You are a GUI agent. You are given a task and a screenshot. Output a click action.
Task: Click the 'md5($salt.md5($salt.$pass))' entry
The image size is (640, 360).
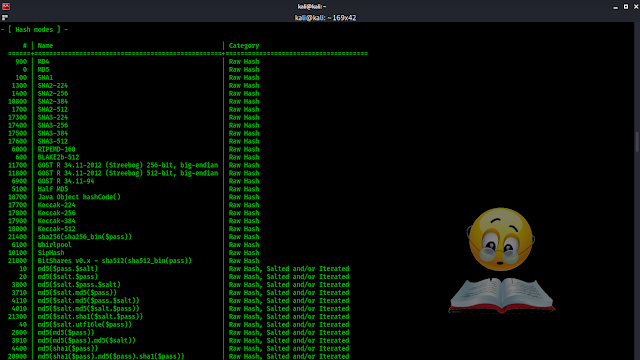click(89, 308)
